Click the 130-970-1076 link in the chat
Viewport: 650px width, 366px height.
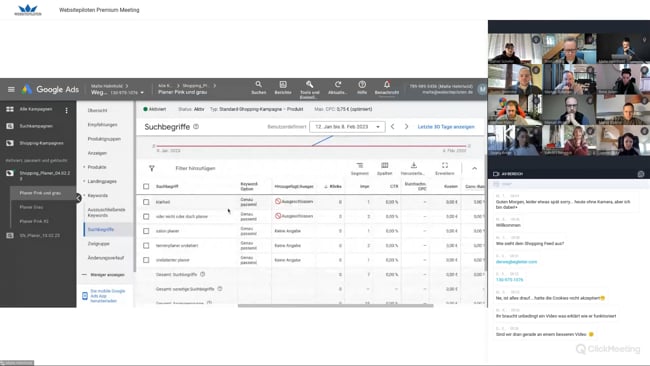tap(509, 280)
